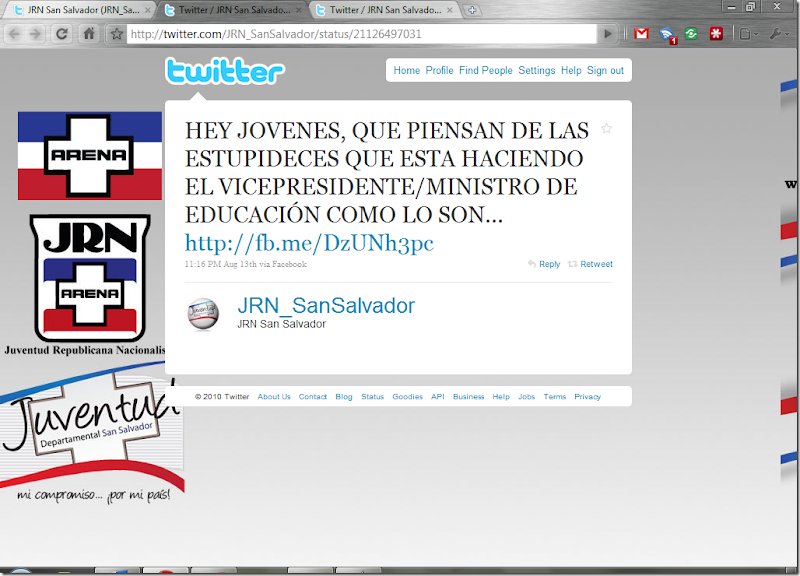Go back with the browser back arrow

(14, 34)
